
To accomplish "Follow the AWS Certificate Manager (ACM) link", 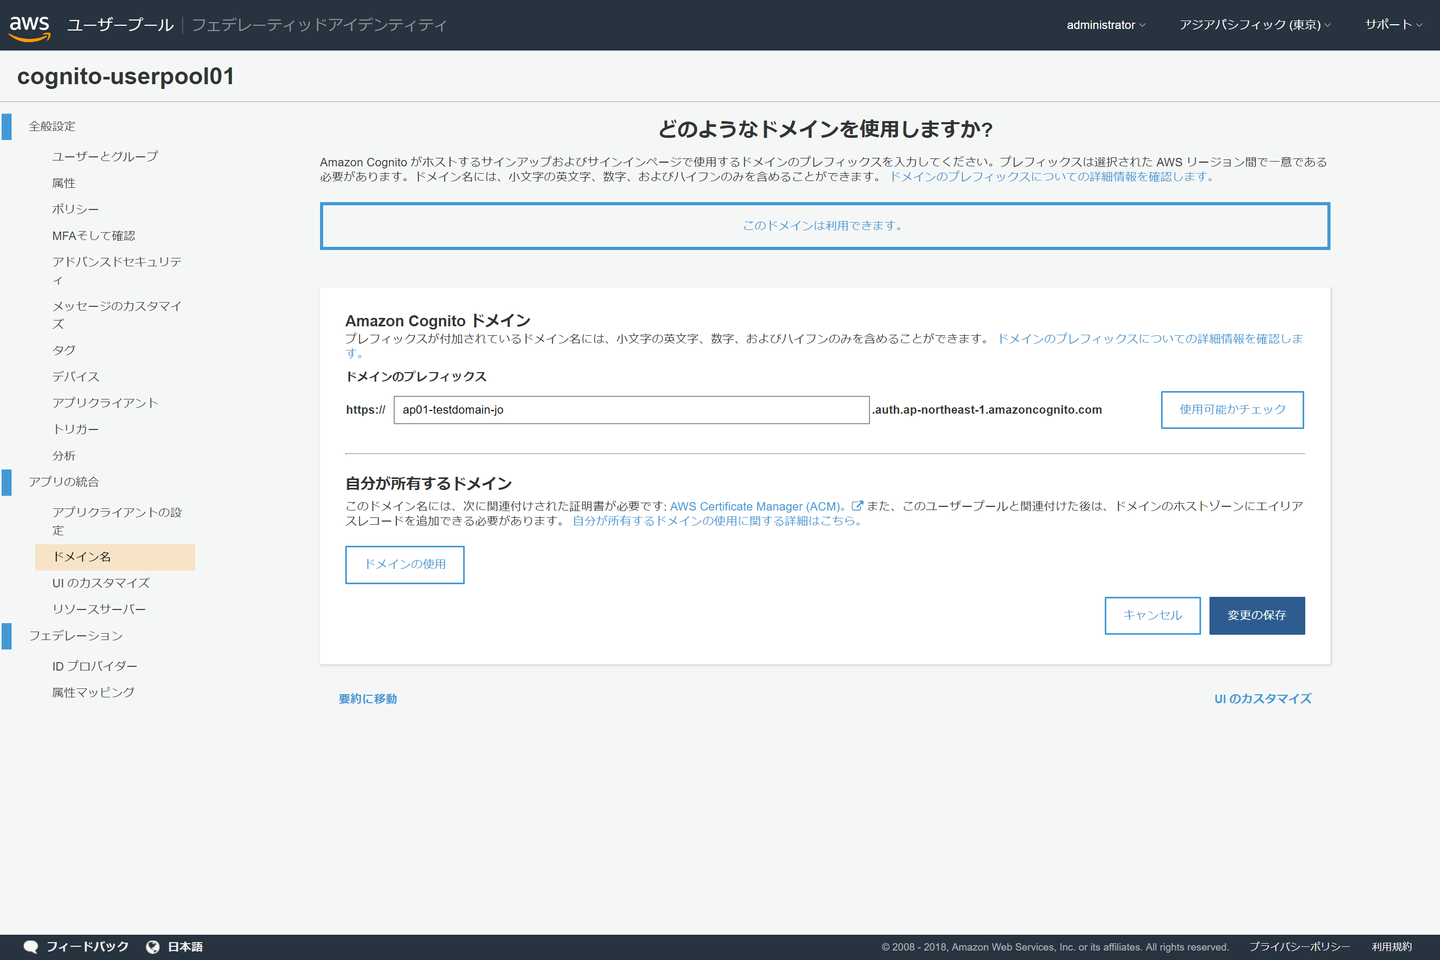I will point(757,507).
